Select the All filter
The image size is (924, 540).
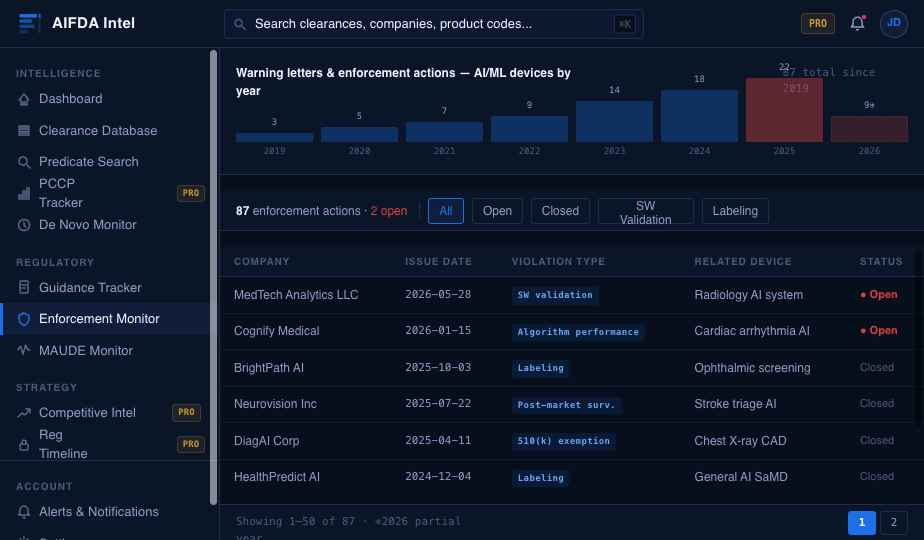tap(446, 211)
